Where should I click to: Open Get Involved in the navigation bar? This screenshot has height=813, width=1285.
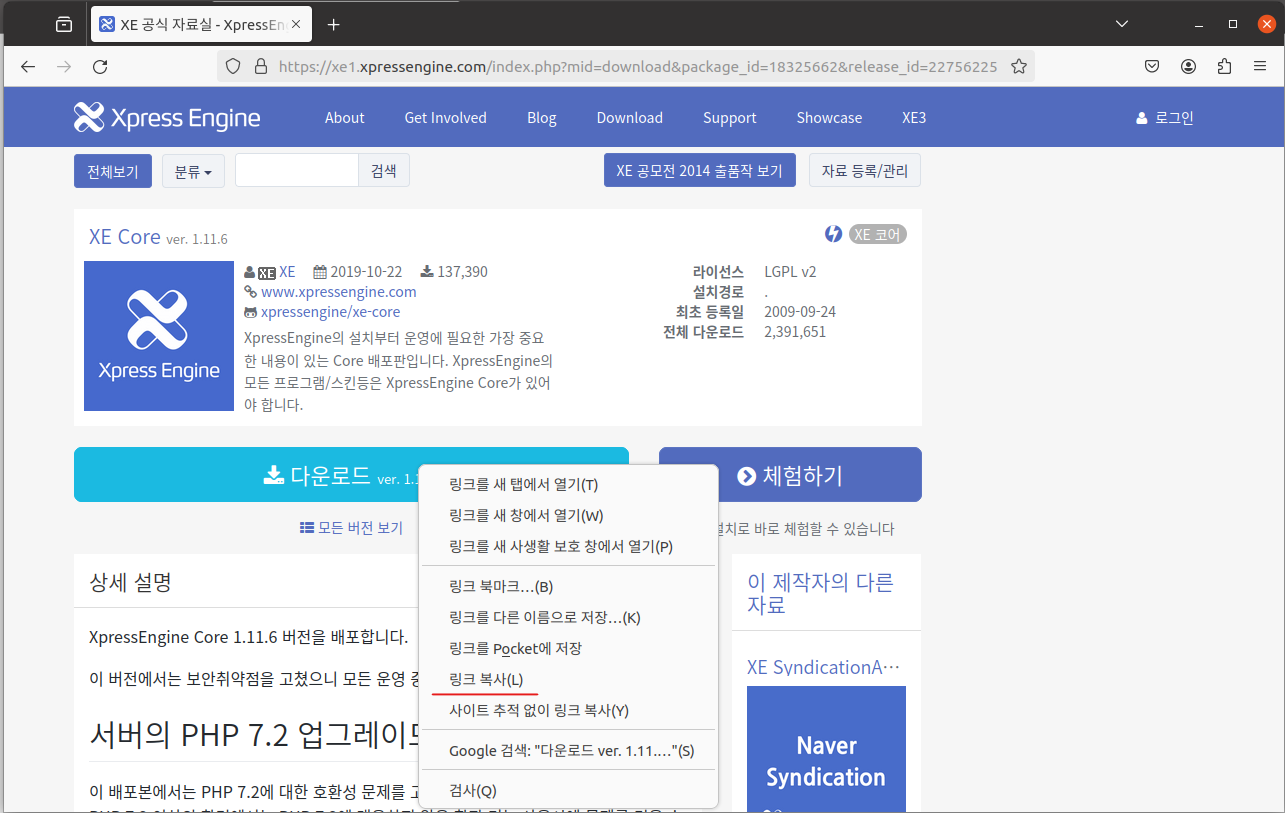445,118
